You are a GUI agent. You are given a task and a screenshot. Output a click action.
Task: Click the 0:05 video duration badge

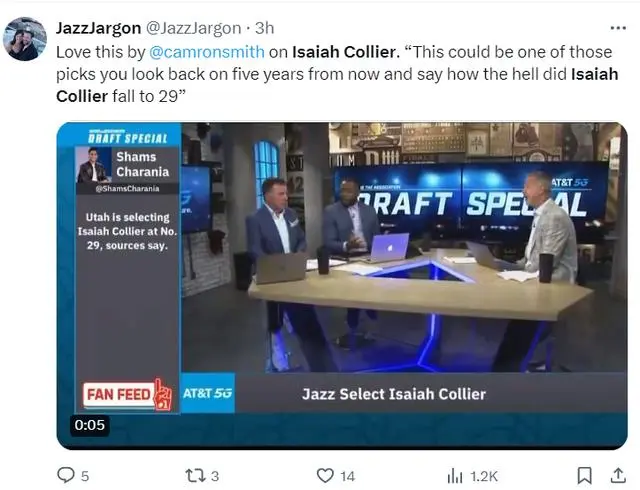coord(89,425)
